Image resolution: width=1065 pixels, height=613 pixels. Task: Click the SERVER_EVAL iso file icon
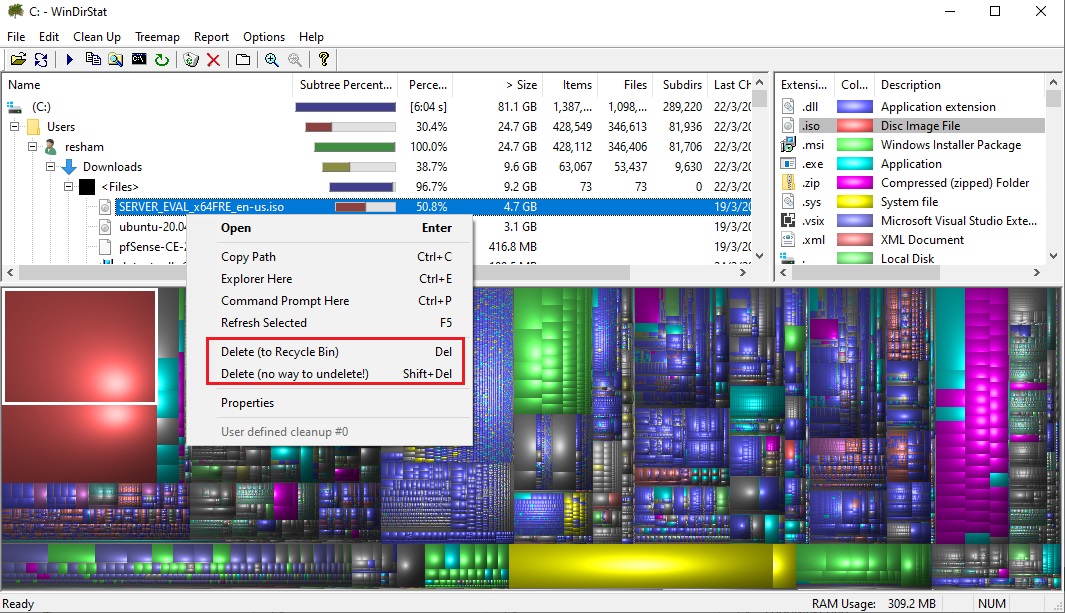(105, 207)
